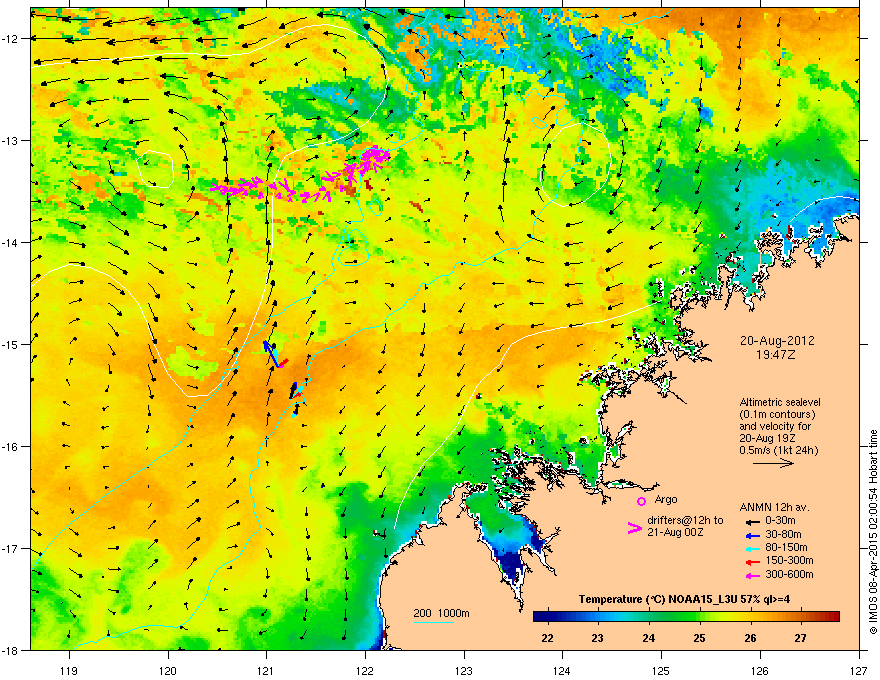Screen dimensions: 880x680
Task: Click the dark blue end of color bar
Action: pos(538,617)
